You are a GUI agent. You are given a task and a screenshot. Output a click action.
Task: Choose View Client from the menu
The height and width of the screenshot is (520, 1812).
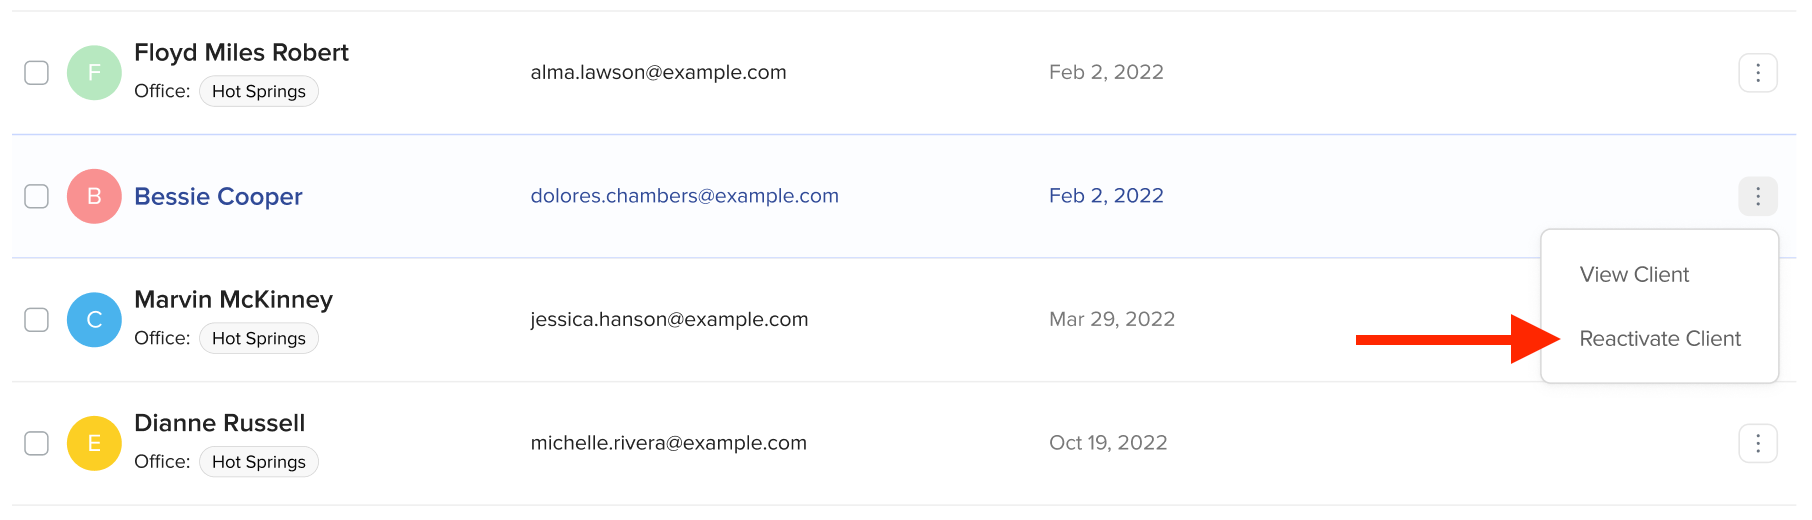point(1634,275)
